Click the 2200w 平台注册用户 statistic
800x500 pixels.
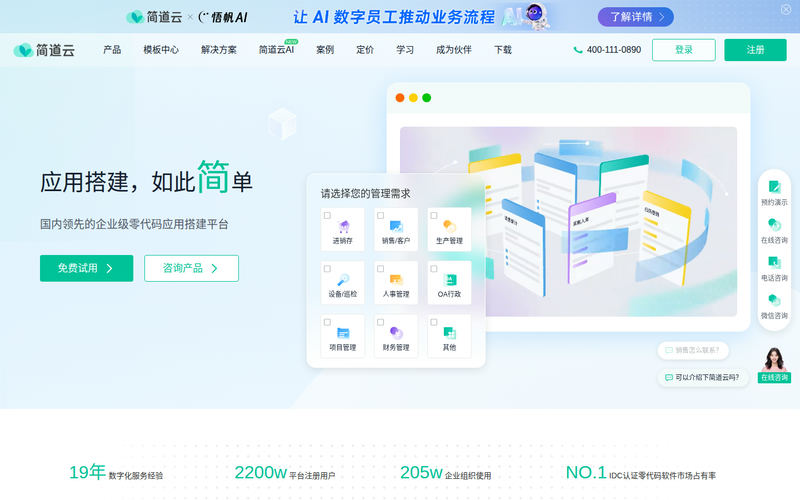(x=285, y=473)
